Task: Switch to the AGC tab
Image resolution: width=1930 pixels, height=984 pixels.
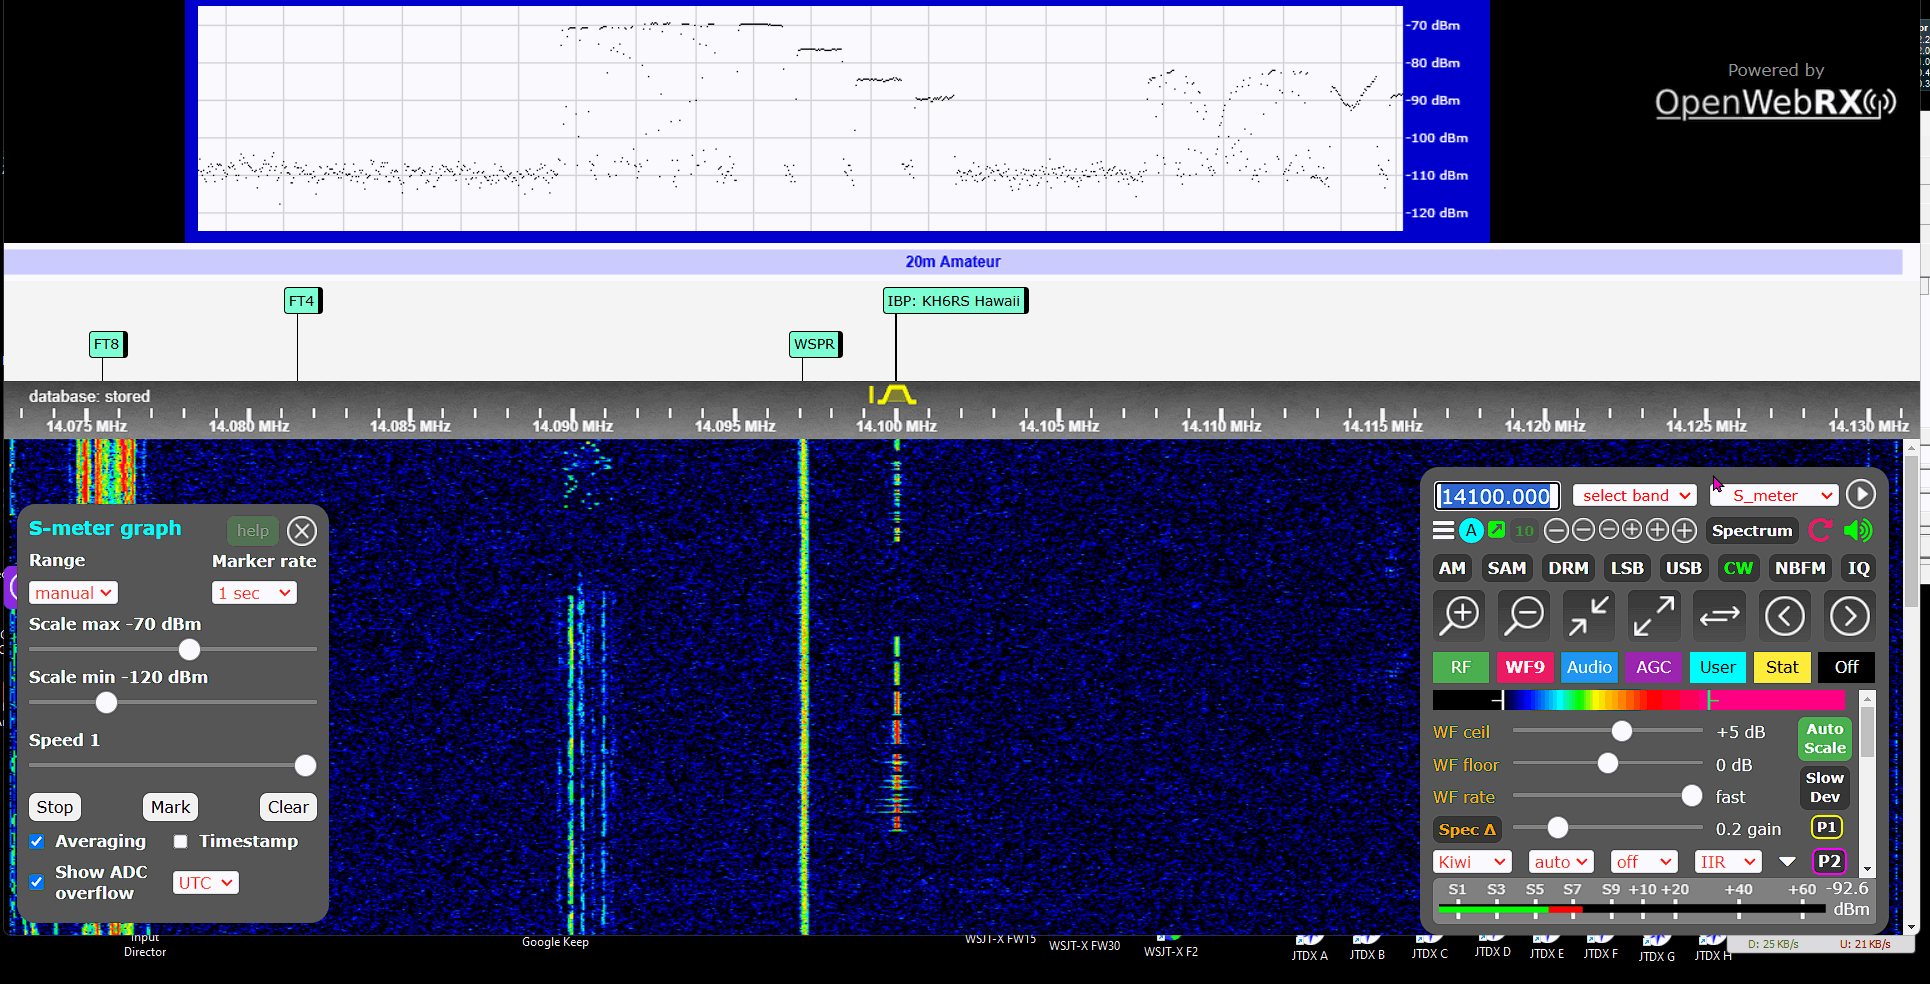Action: coord(1653,667)
